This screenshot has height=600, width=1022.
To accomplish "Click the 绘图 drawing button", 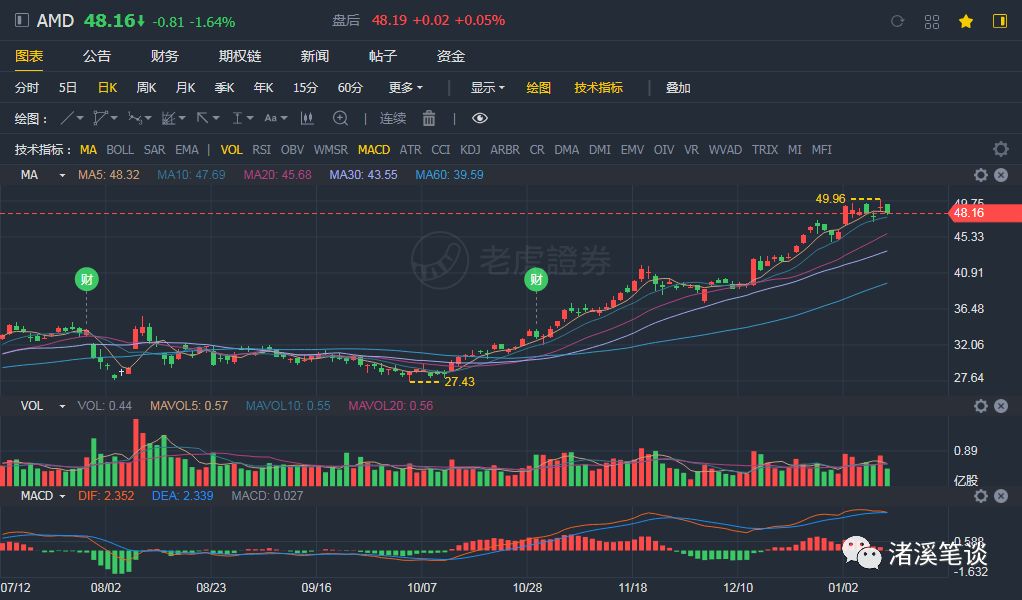I will pyautogui.click(x=538, y=87).
